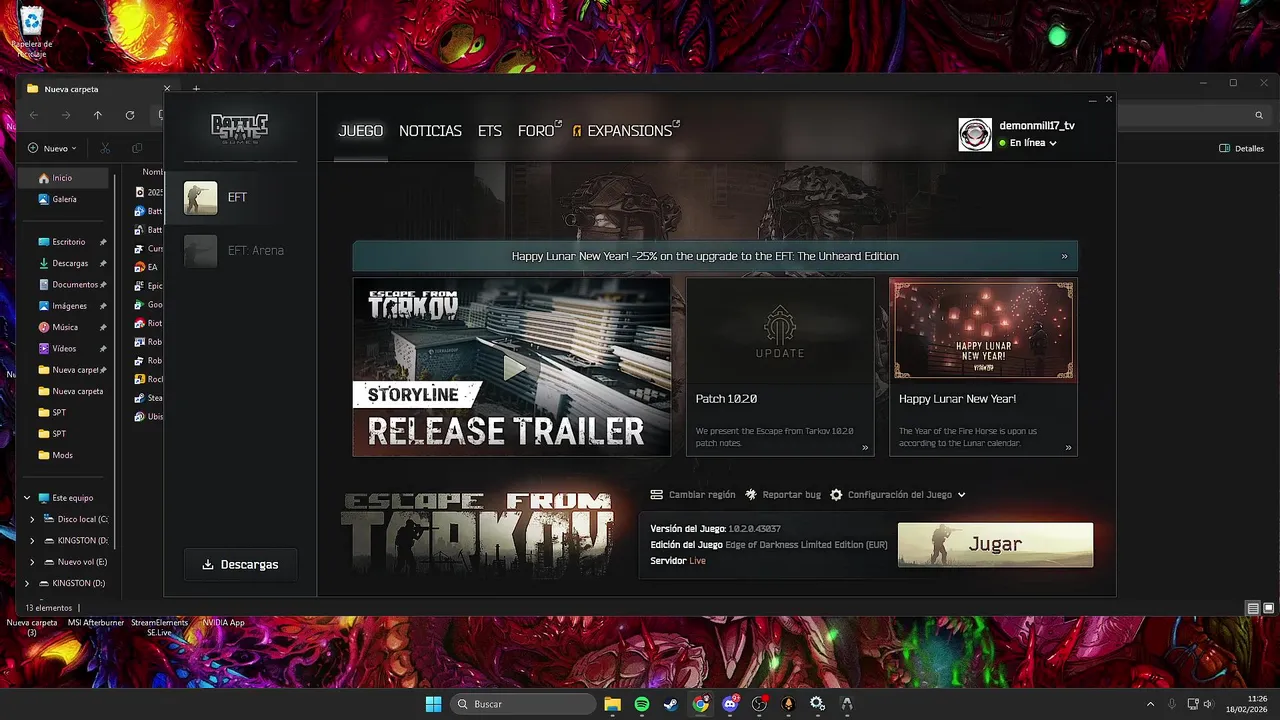Switch to Chrome in the taskbar
The width and height of the screenshot is (1280, 720).
coord(701,704)
